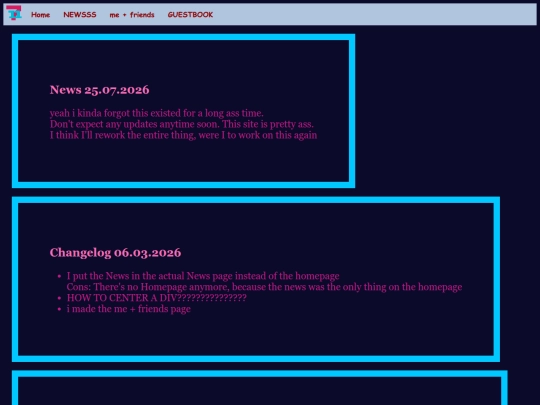Viewport: 540px width, 405px height.
Task: Click the line 'Don't expect any updates anytime soon'
Action: click(x=182, y=124)
